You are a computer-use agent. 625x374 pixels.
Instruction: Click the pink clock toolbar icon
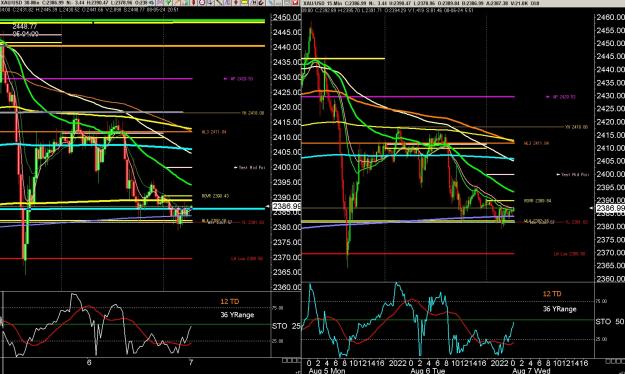(202, 2)
